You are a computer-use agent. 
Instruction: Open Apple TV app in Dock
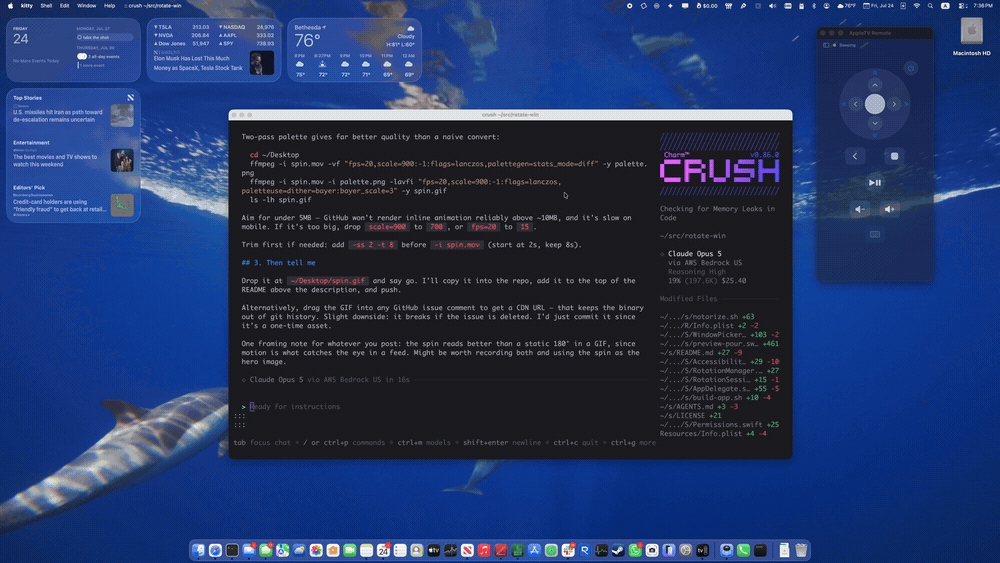pos(434,550)
